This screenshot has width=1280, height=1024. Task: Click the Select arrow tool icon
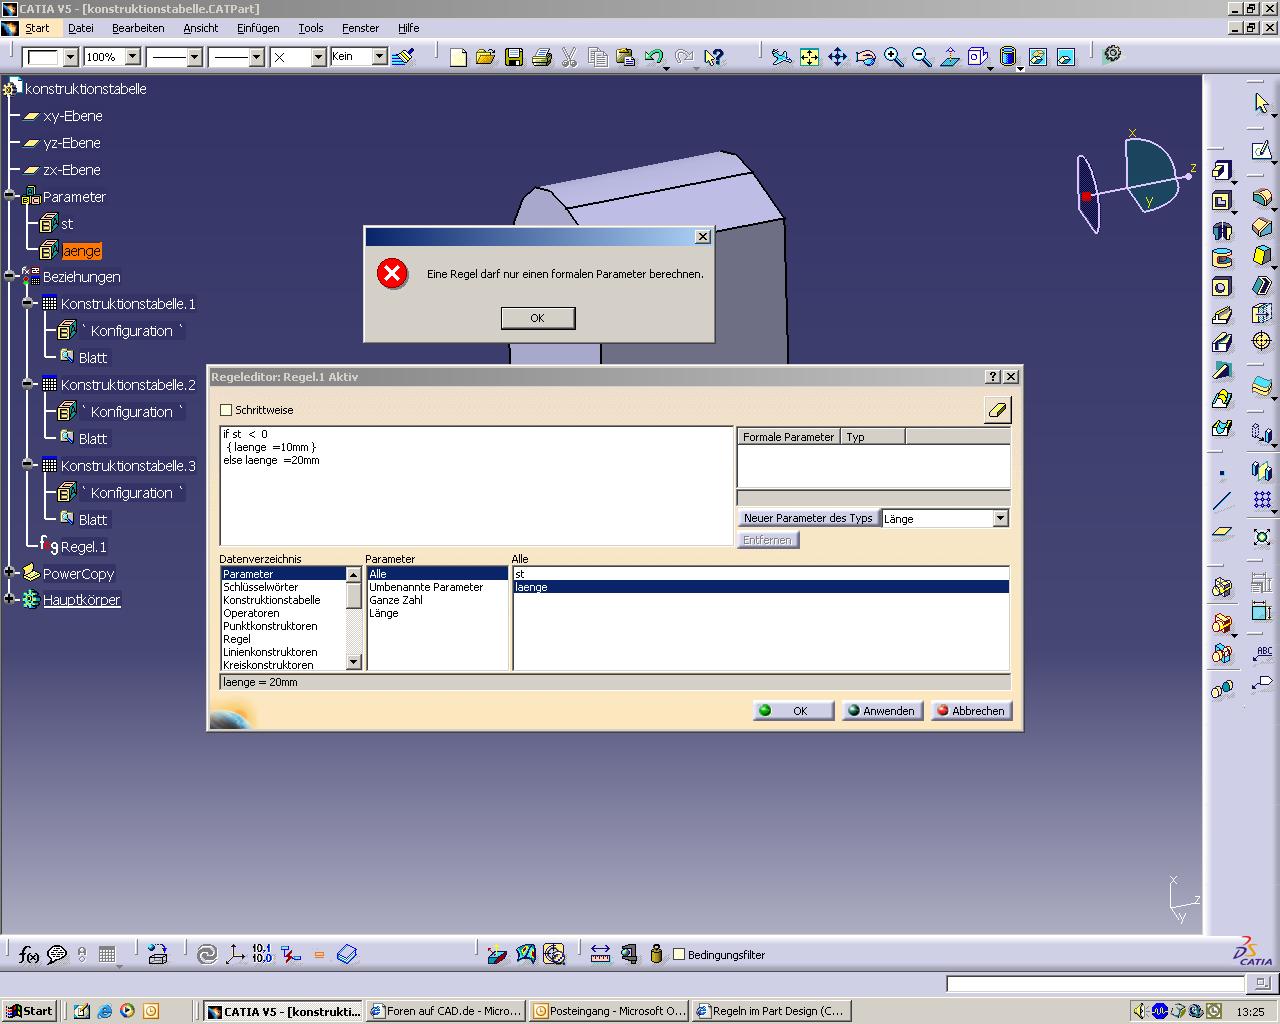click(1261, 103)
